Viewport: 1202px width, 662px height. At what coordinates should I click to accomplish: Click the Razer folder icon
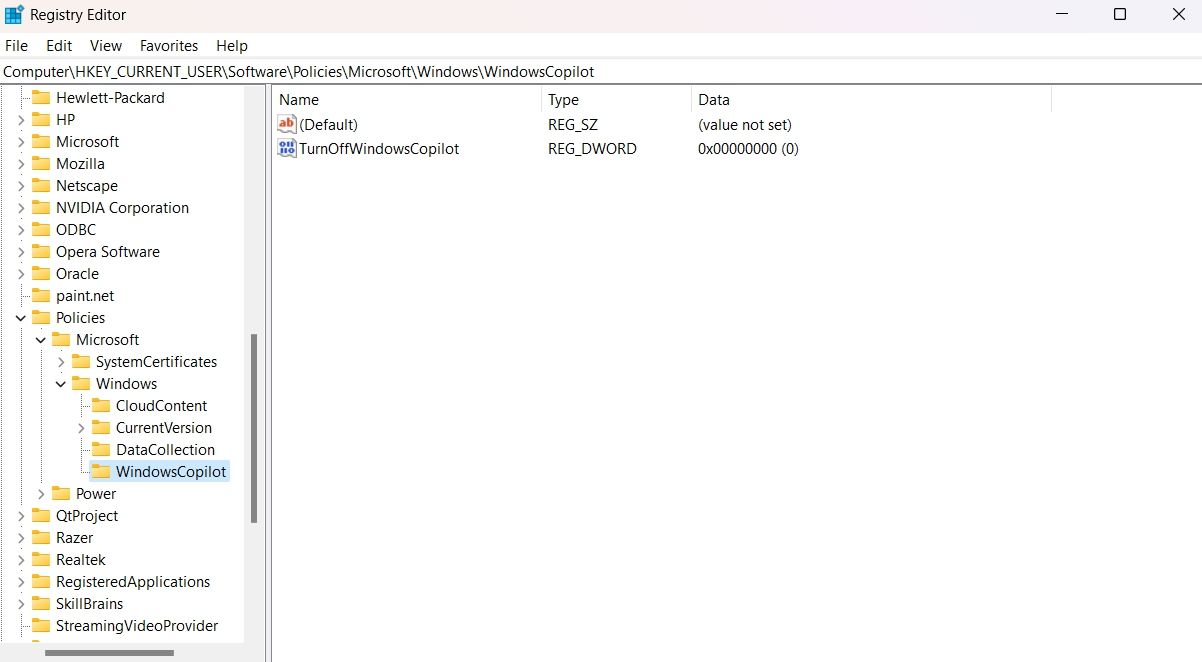point(41,538)
